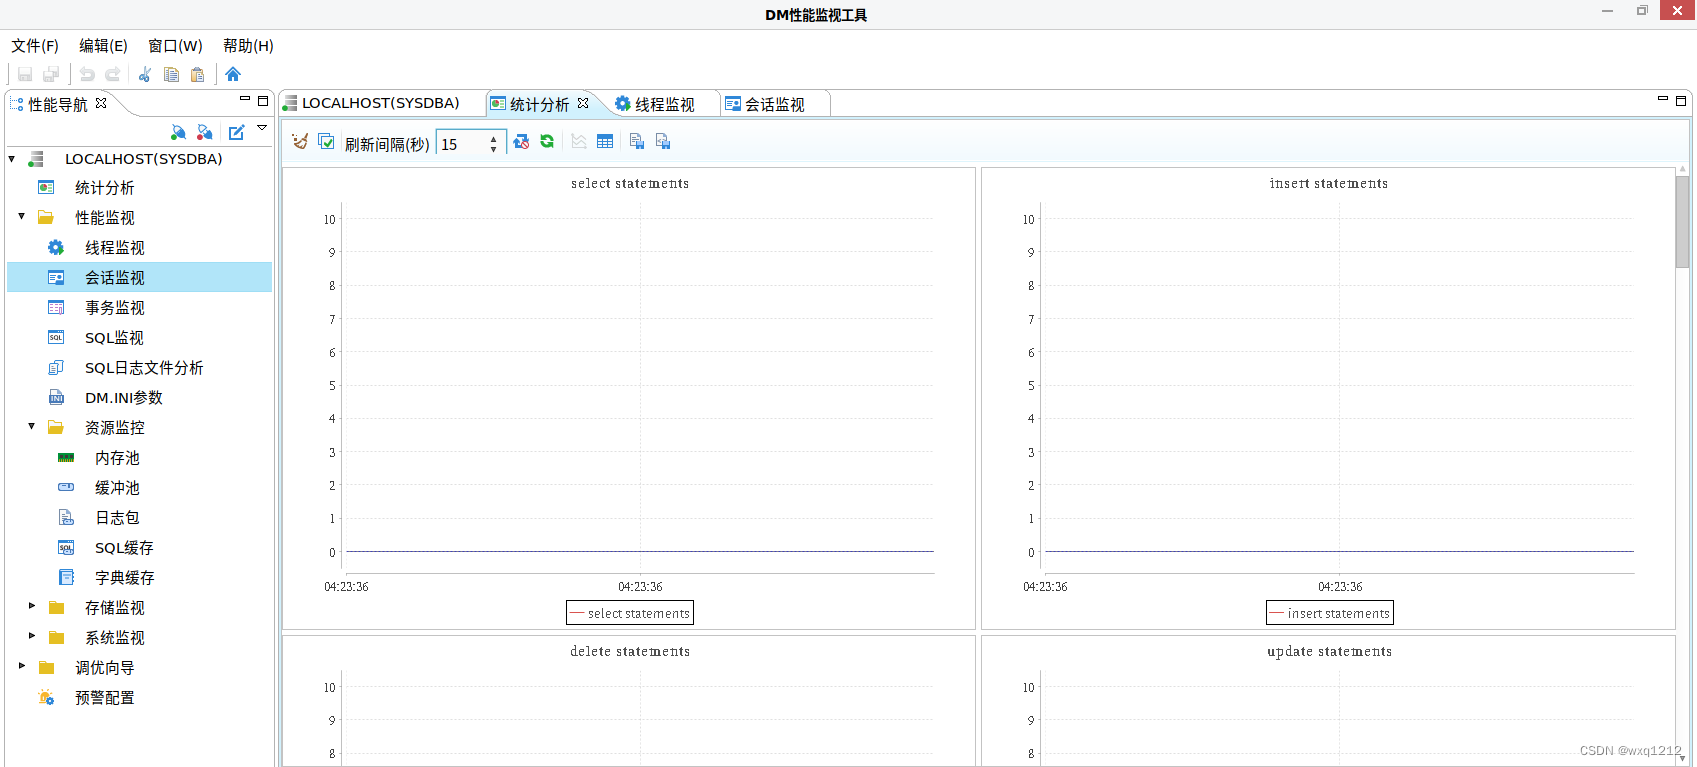
Task: Click the insert statements chart legend
Action: [x=1330, y=613]
